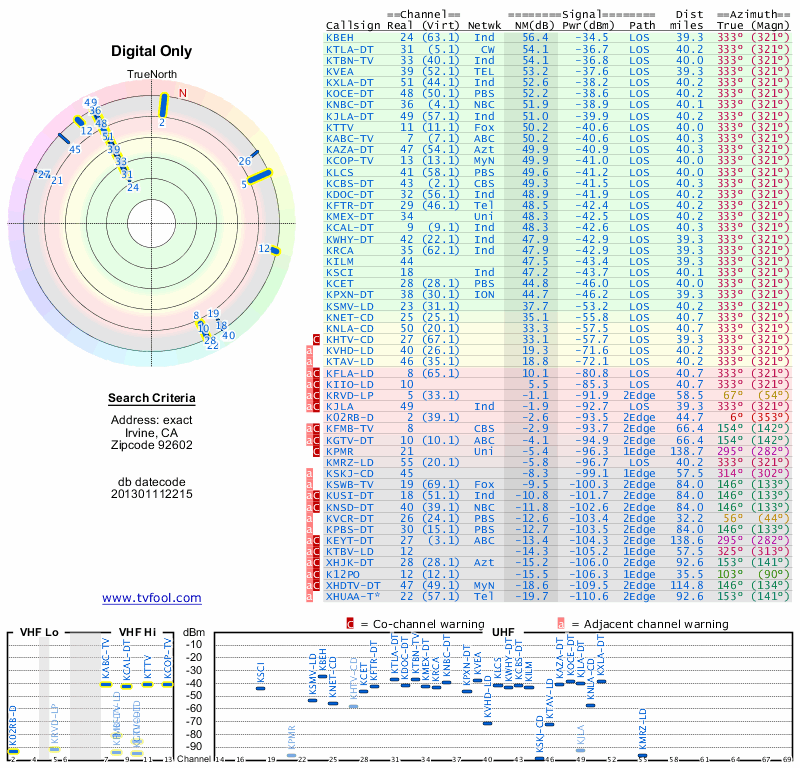
Task: Click the co-channel warning icon beside KHTV-CD
Action: click(x=316, y=339)
